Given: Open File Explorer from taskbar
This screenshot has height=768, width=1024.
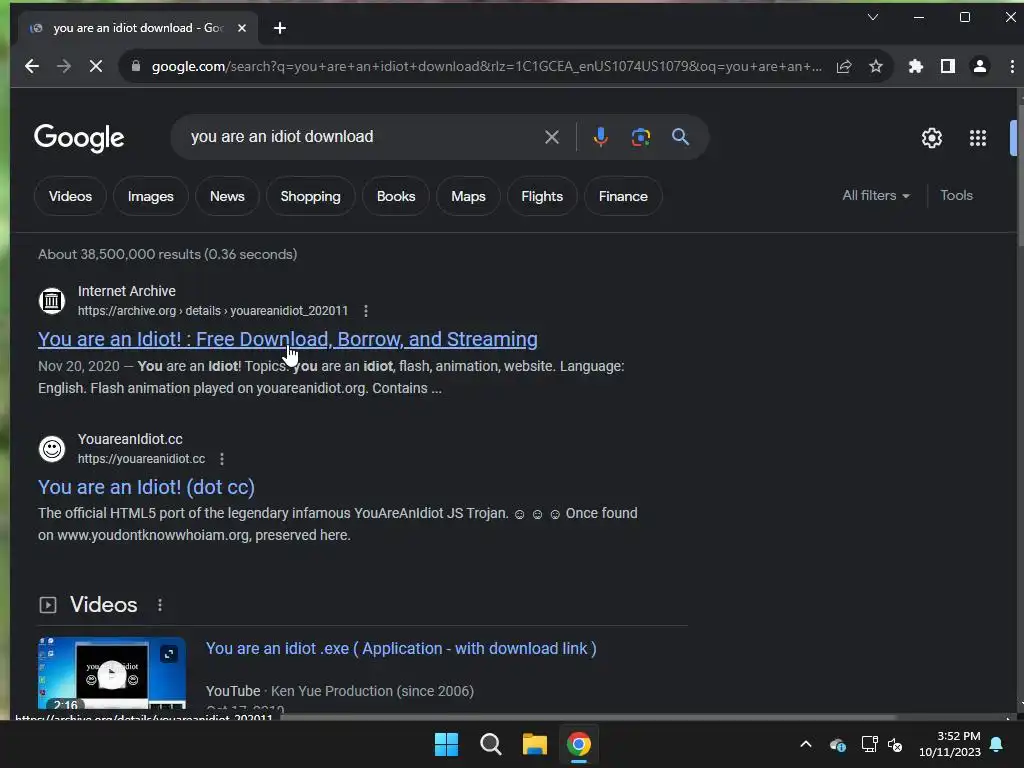Looking at the screenshot, I should (x=534, y=744).
